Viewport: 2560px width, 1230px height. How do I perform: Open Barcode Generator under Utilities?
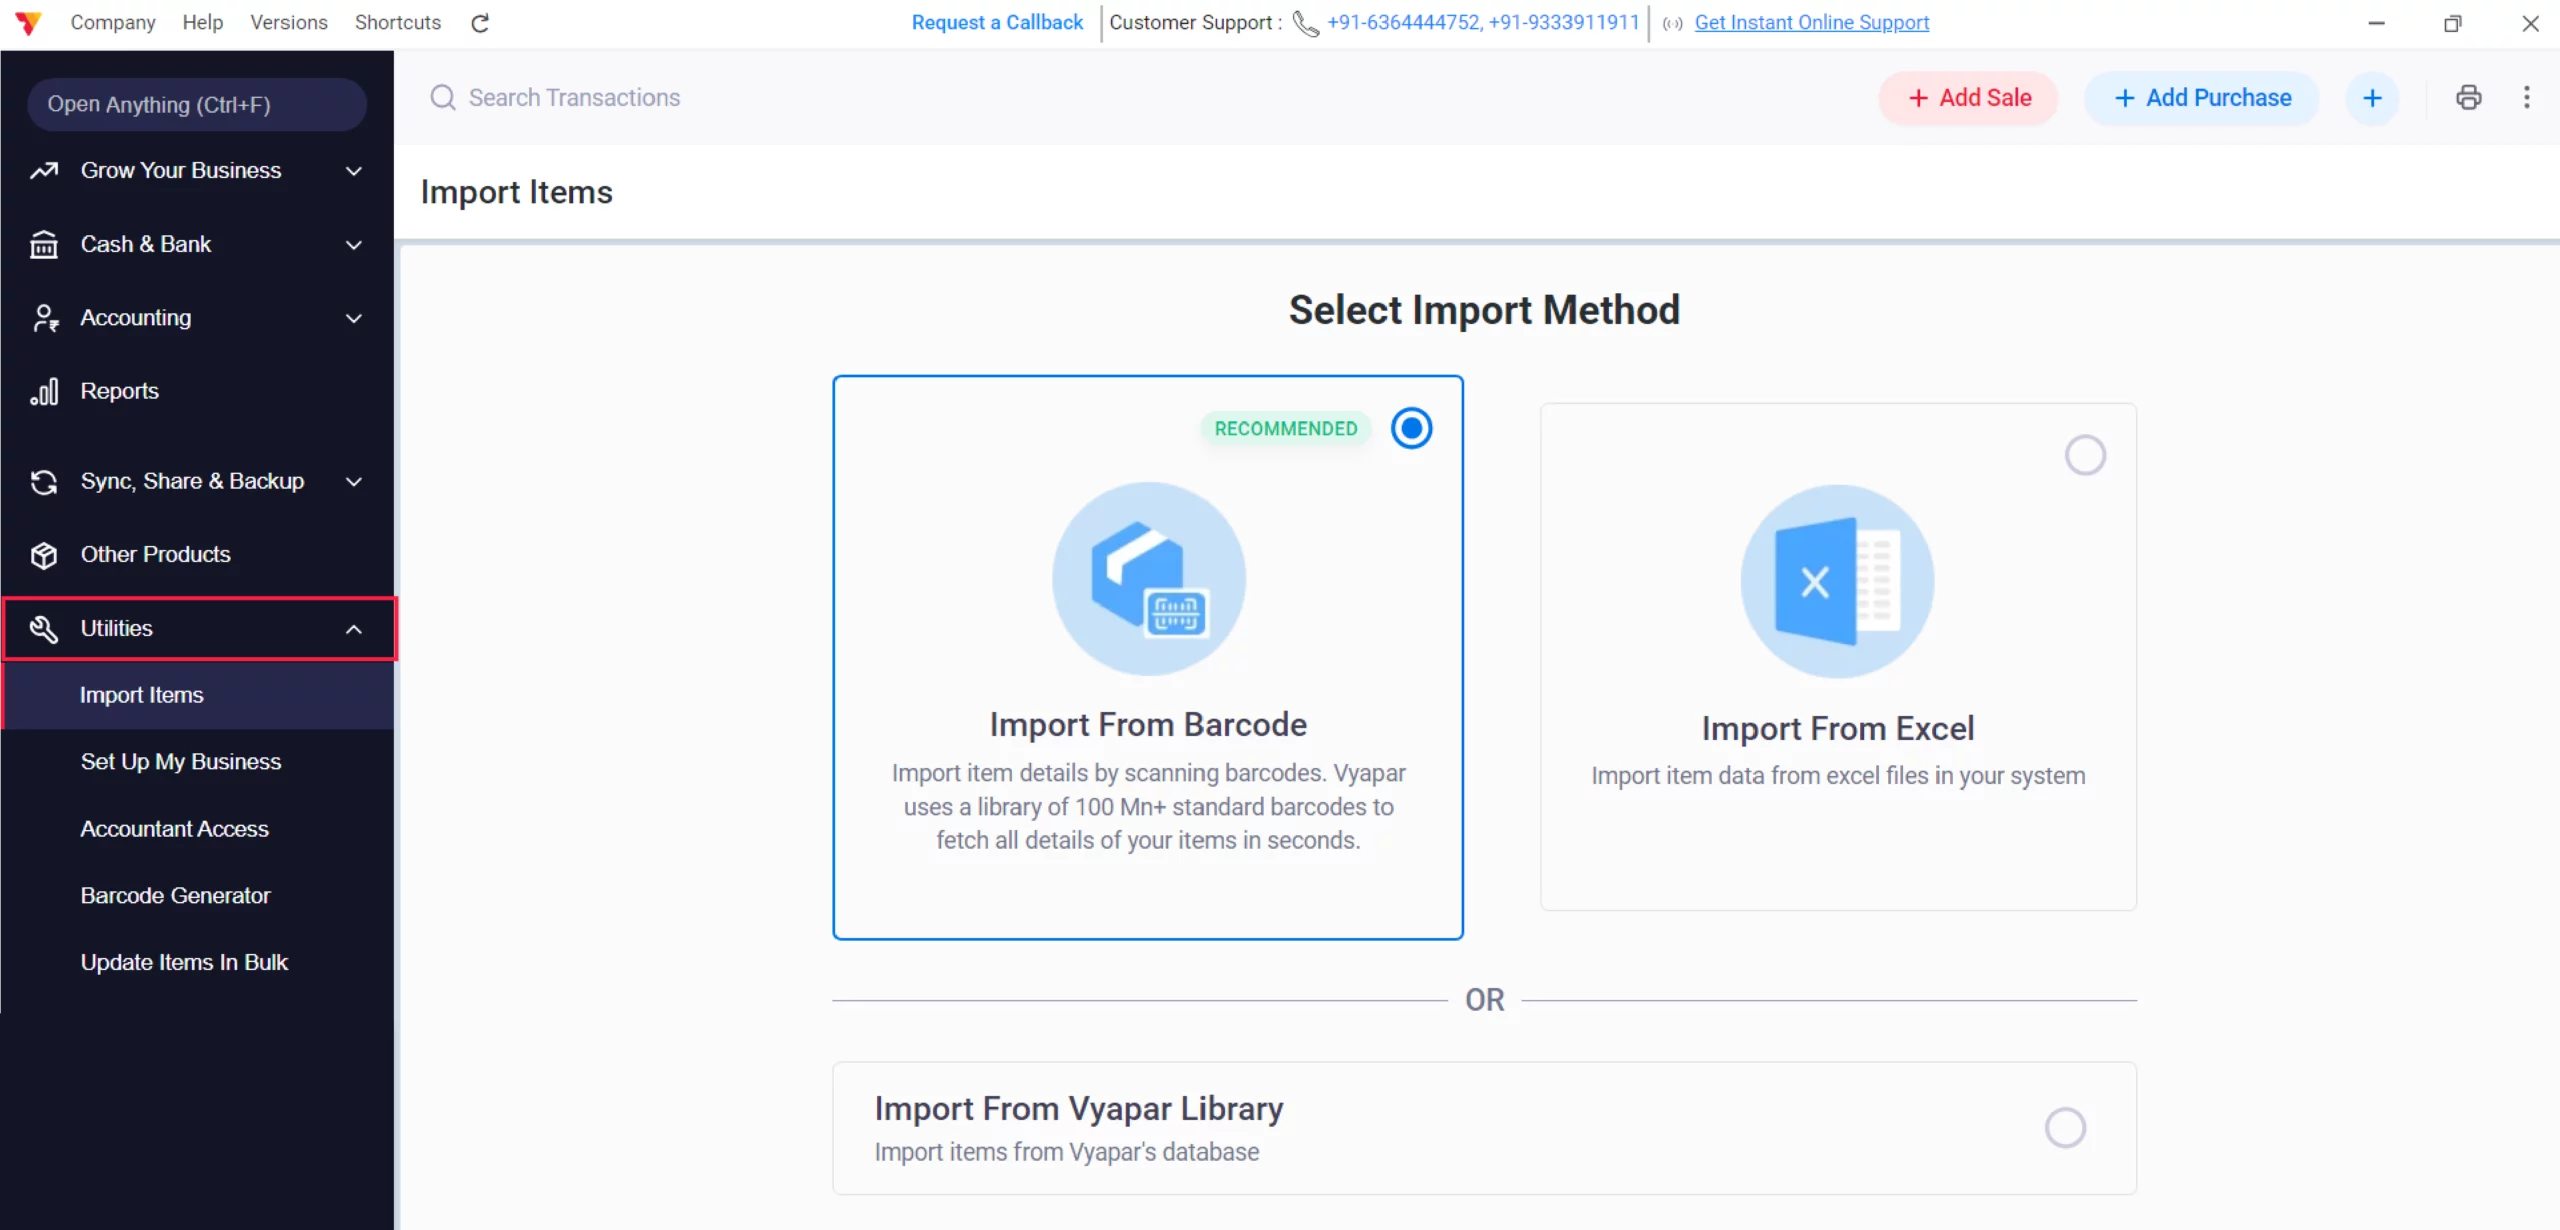[175, 895]
